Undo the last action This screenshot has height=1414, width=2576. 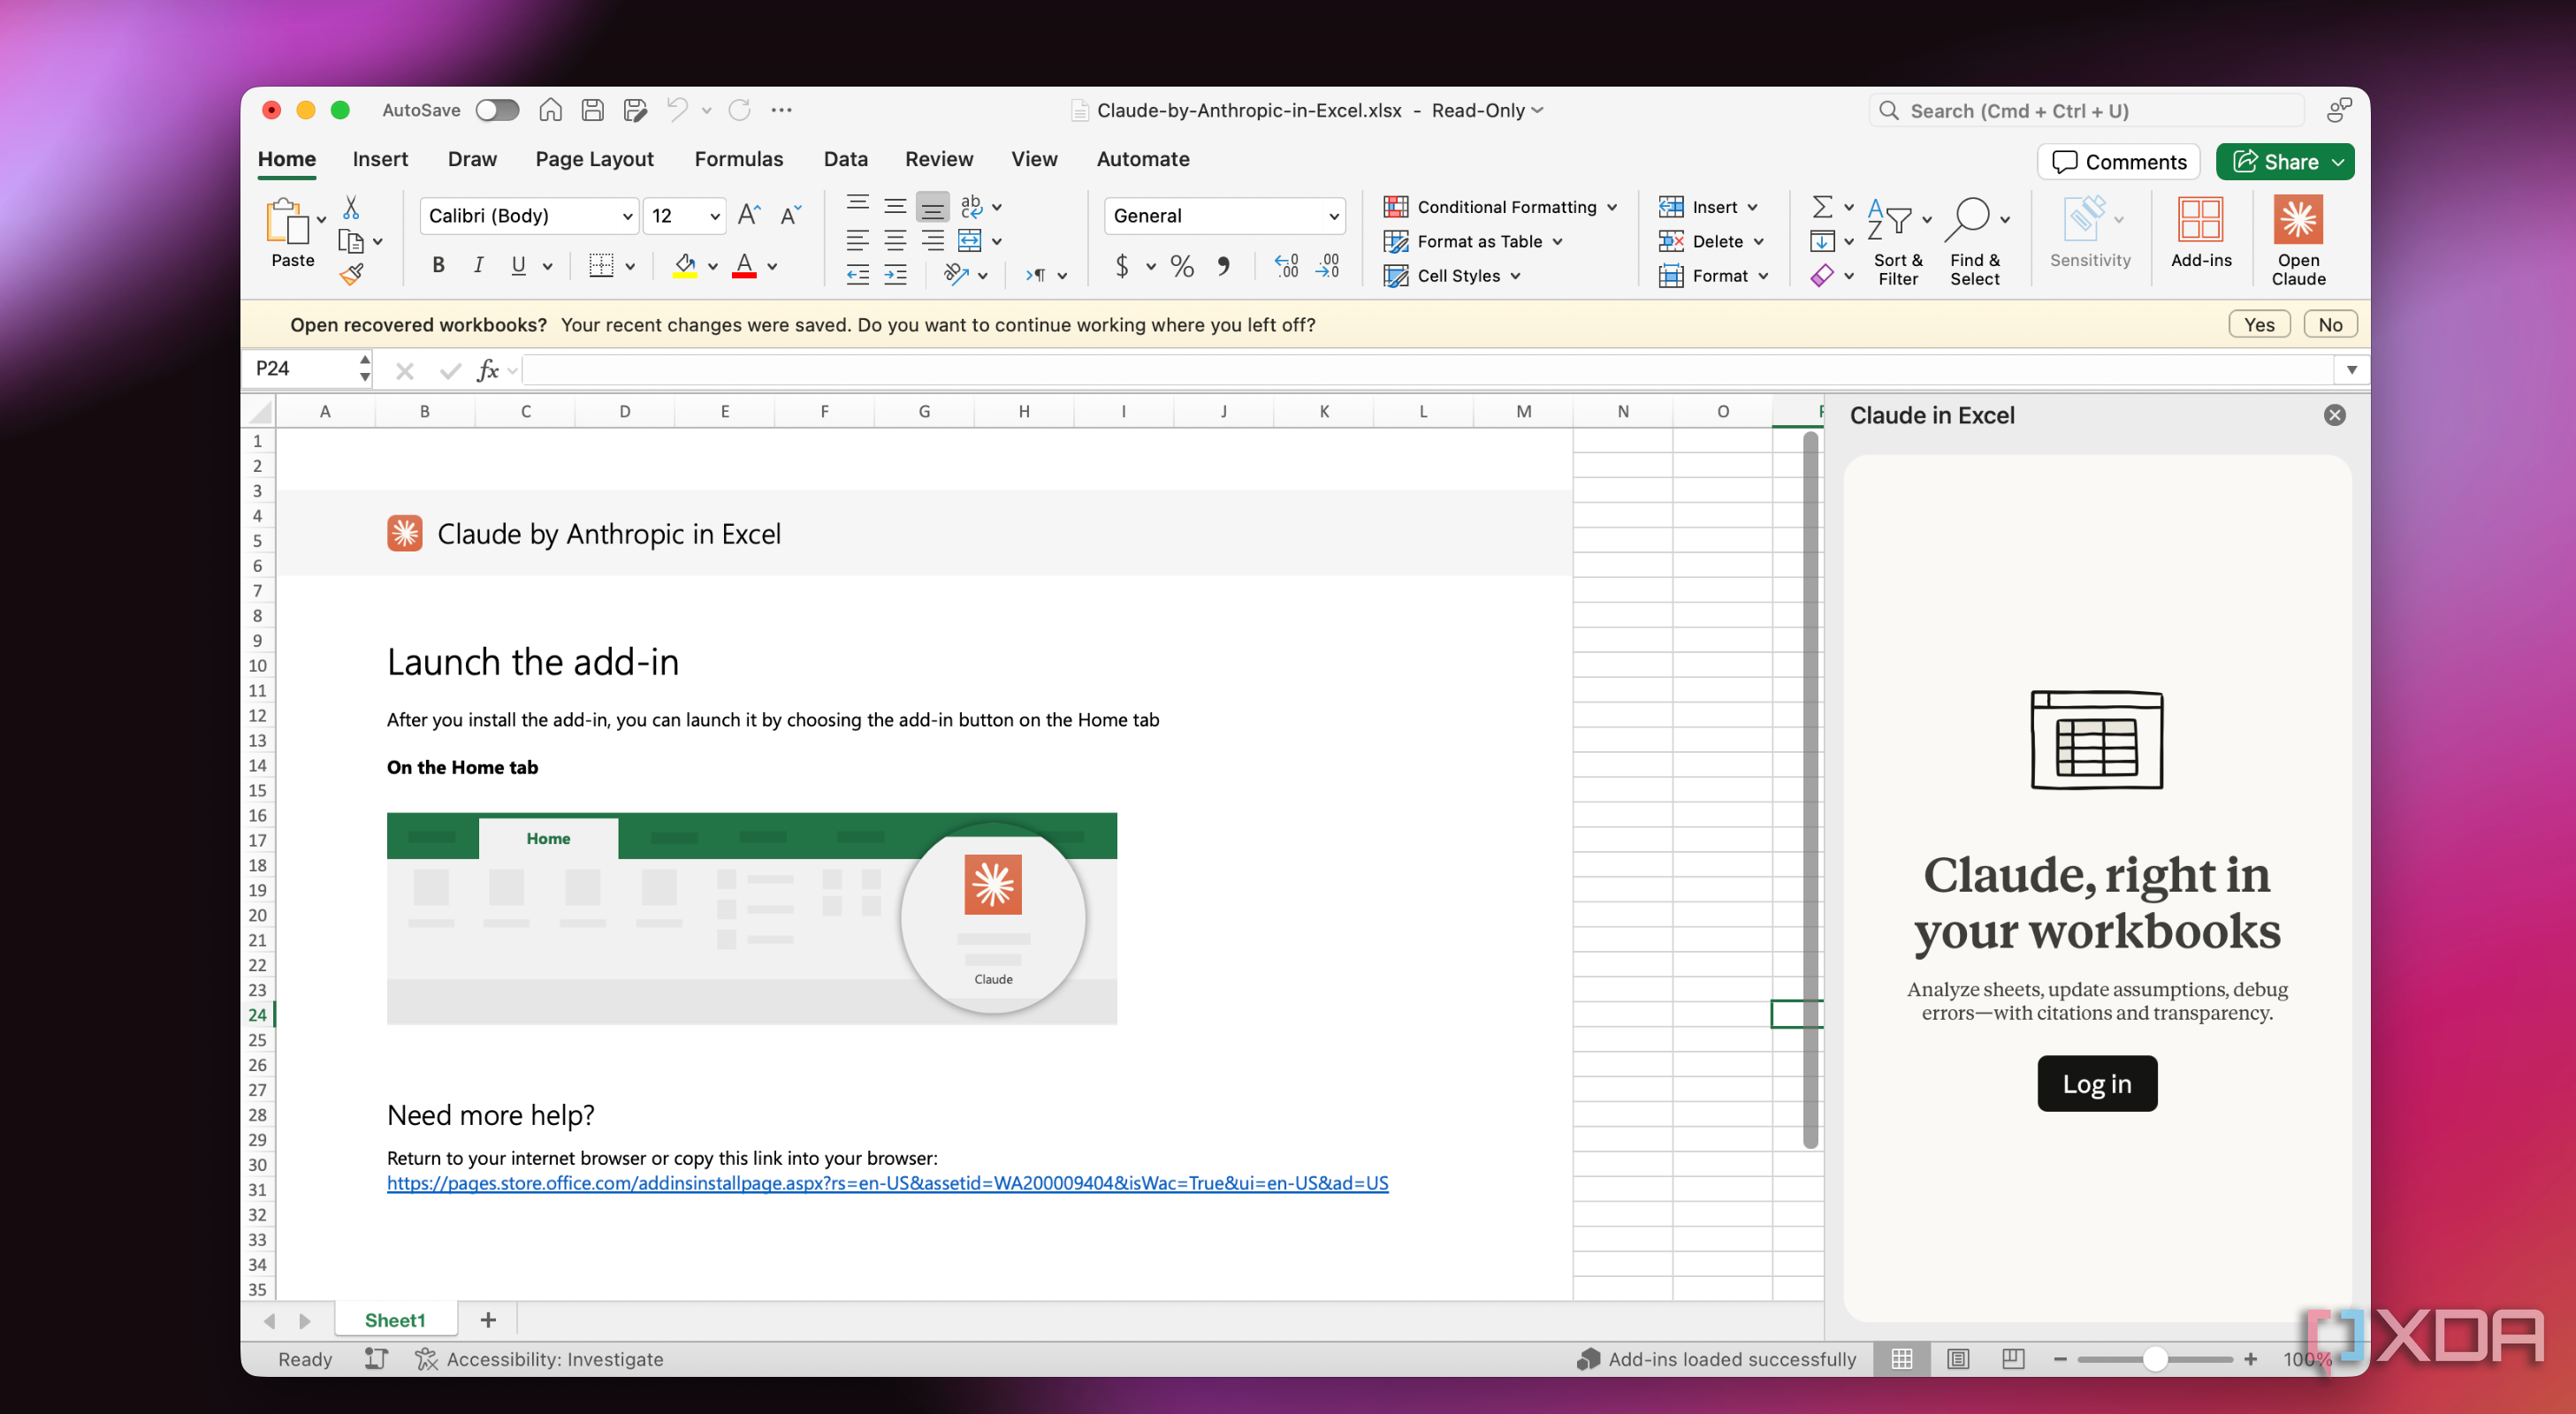pos(677,110)
